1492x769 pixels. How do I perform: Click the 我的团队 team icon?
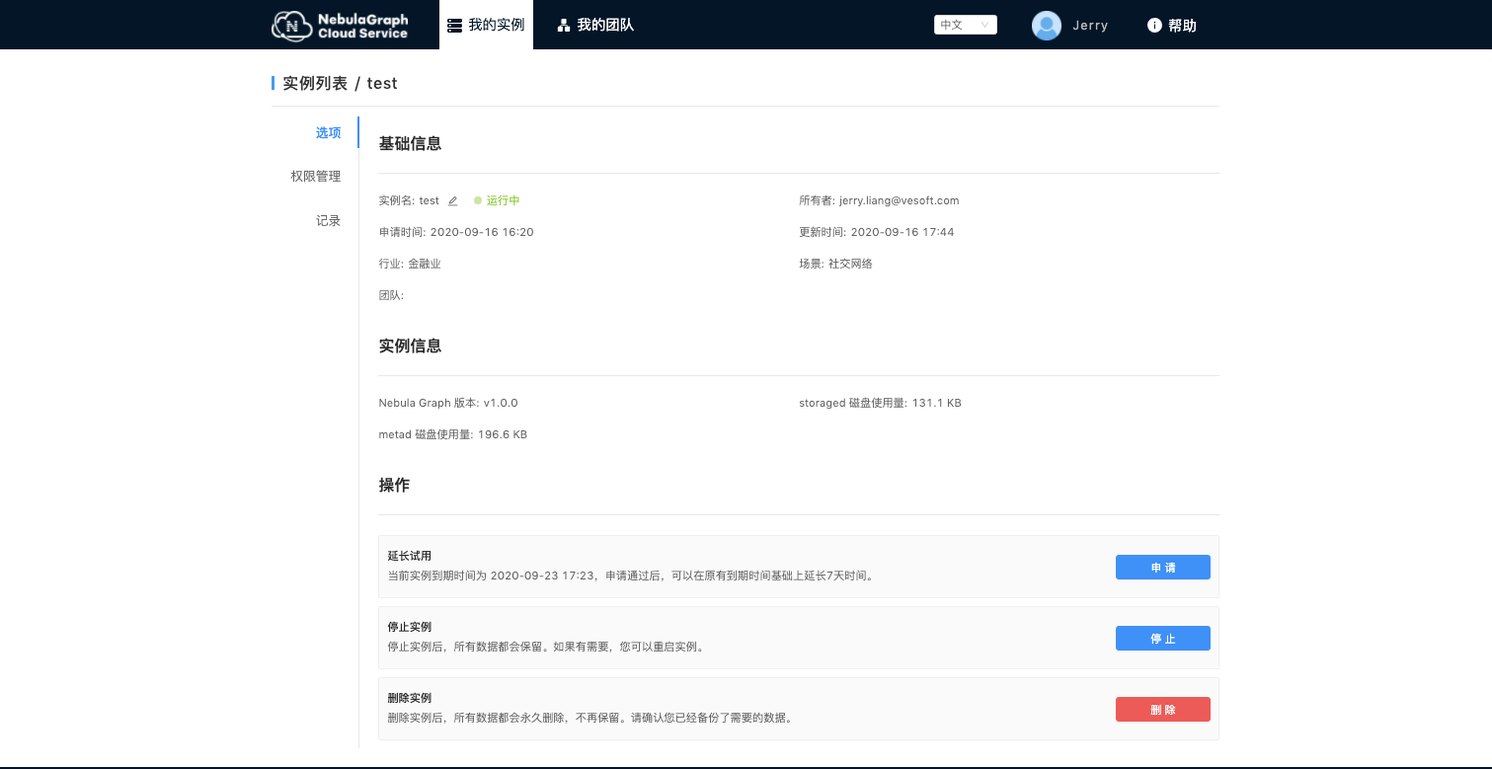click(x=564, y=25)
